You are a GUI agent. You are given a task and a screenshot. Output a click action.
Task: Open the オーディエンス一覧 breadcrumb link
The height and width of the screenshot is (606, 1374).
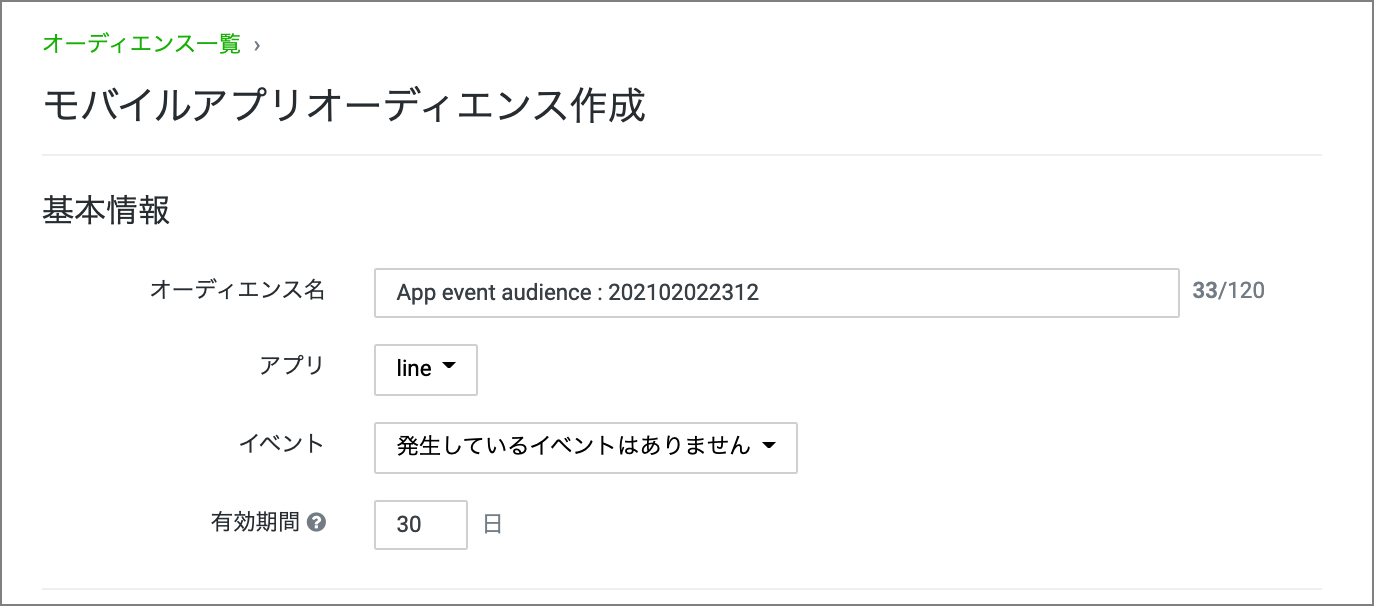(x=141, y=44)
